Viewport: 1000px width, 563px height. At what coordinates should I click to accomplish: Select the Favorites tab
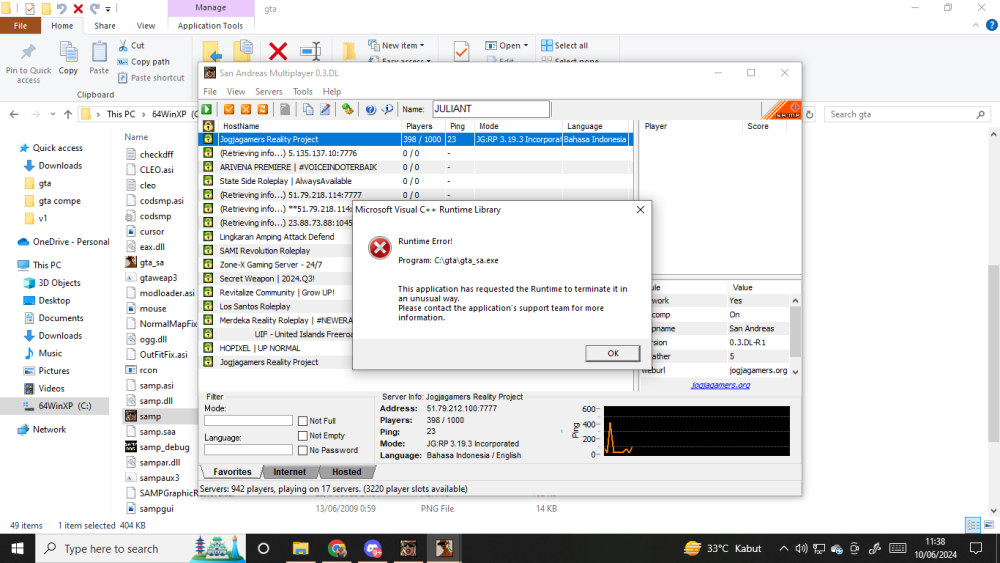click(232, 472)
